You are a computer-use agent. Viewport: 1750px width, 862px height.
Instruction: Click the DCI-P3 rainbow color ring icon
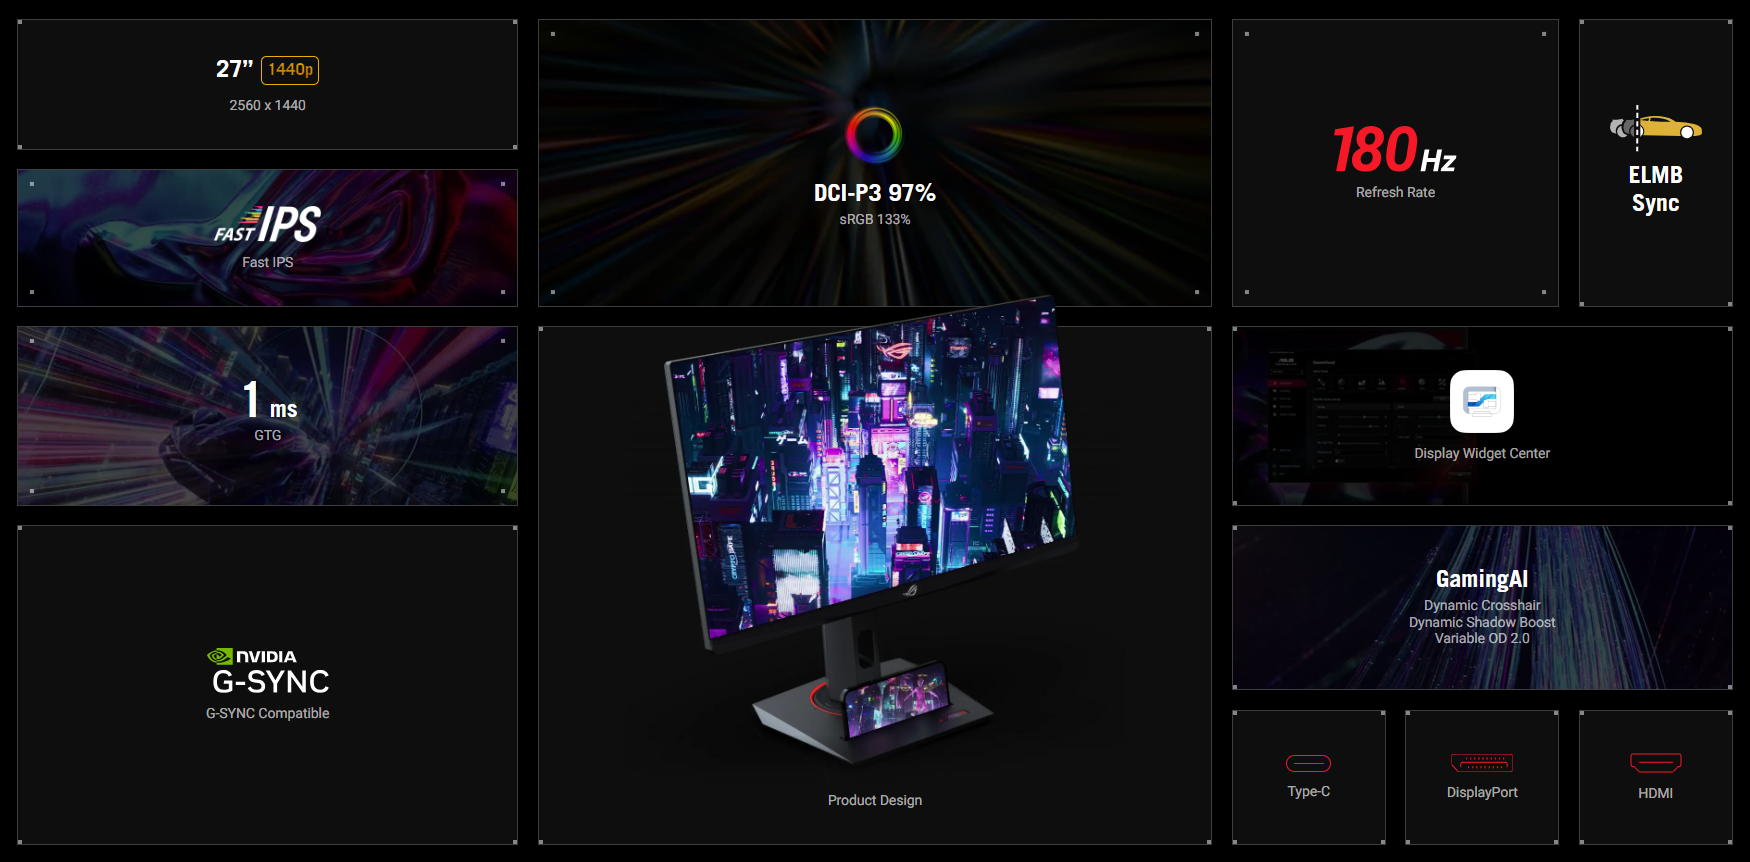point(874,135)
